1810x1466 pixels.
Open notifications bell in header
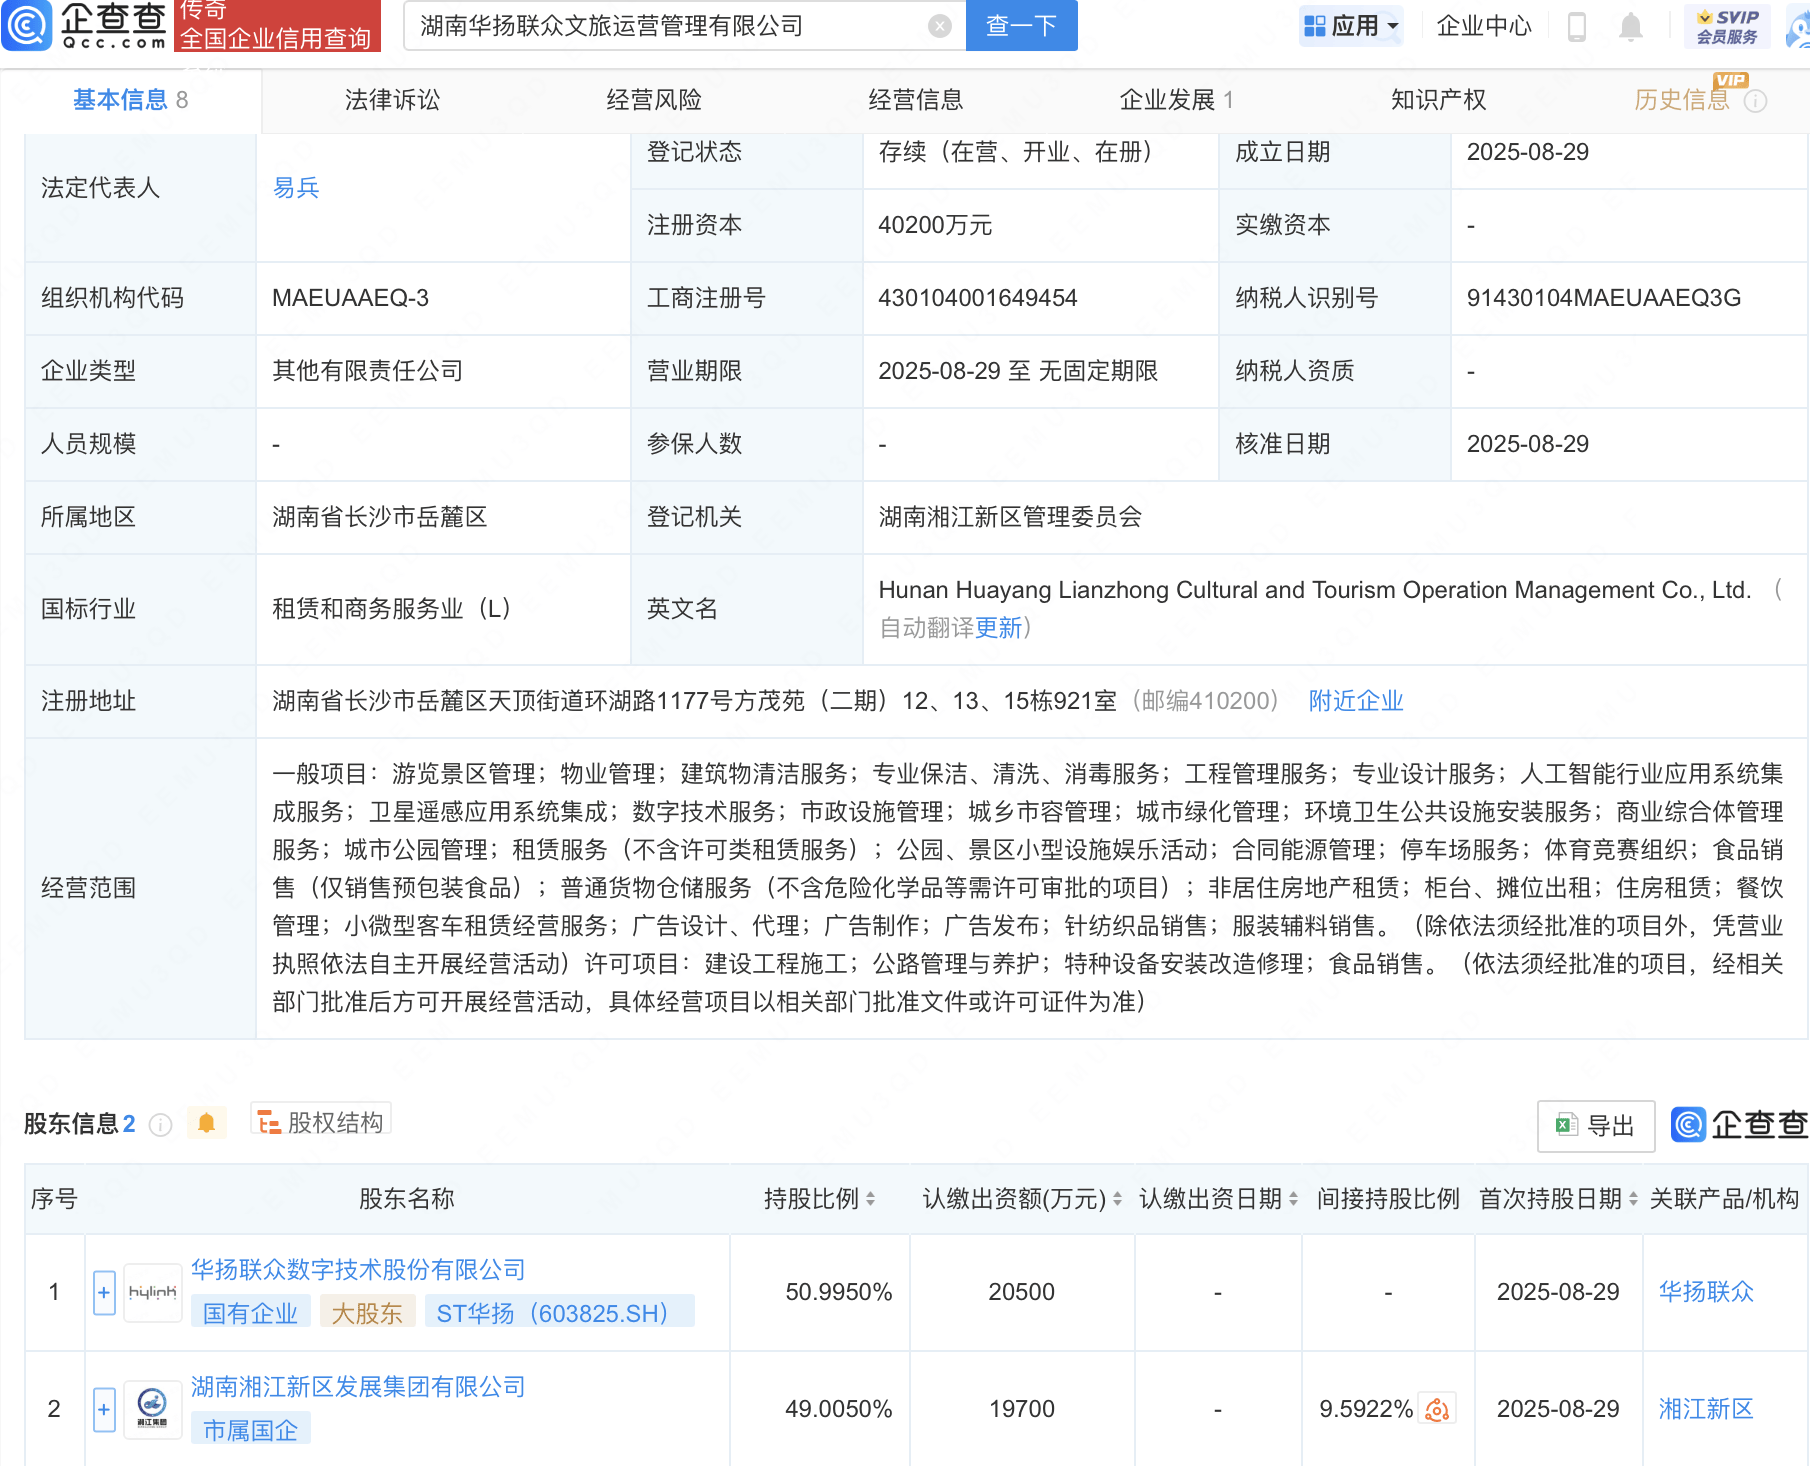click(x=1630, y=26)
